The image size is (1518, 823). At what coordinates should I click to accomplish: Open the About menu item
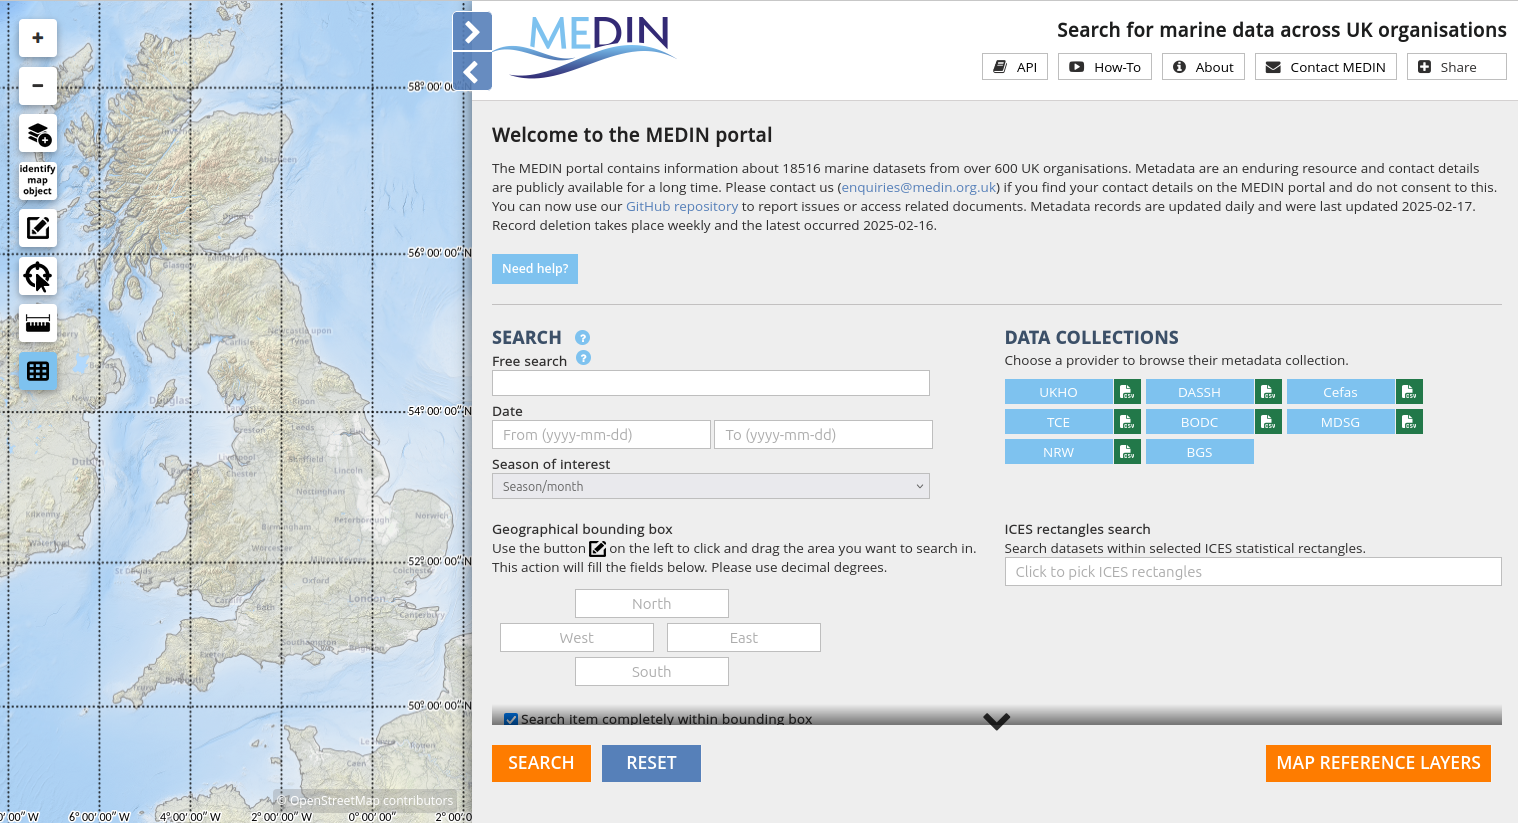tap(1203, 67)
